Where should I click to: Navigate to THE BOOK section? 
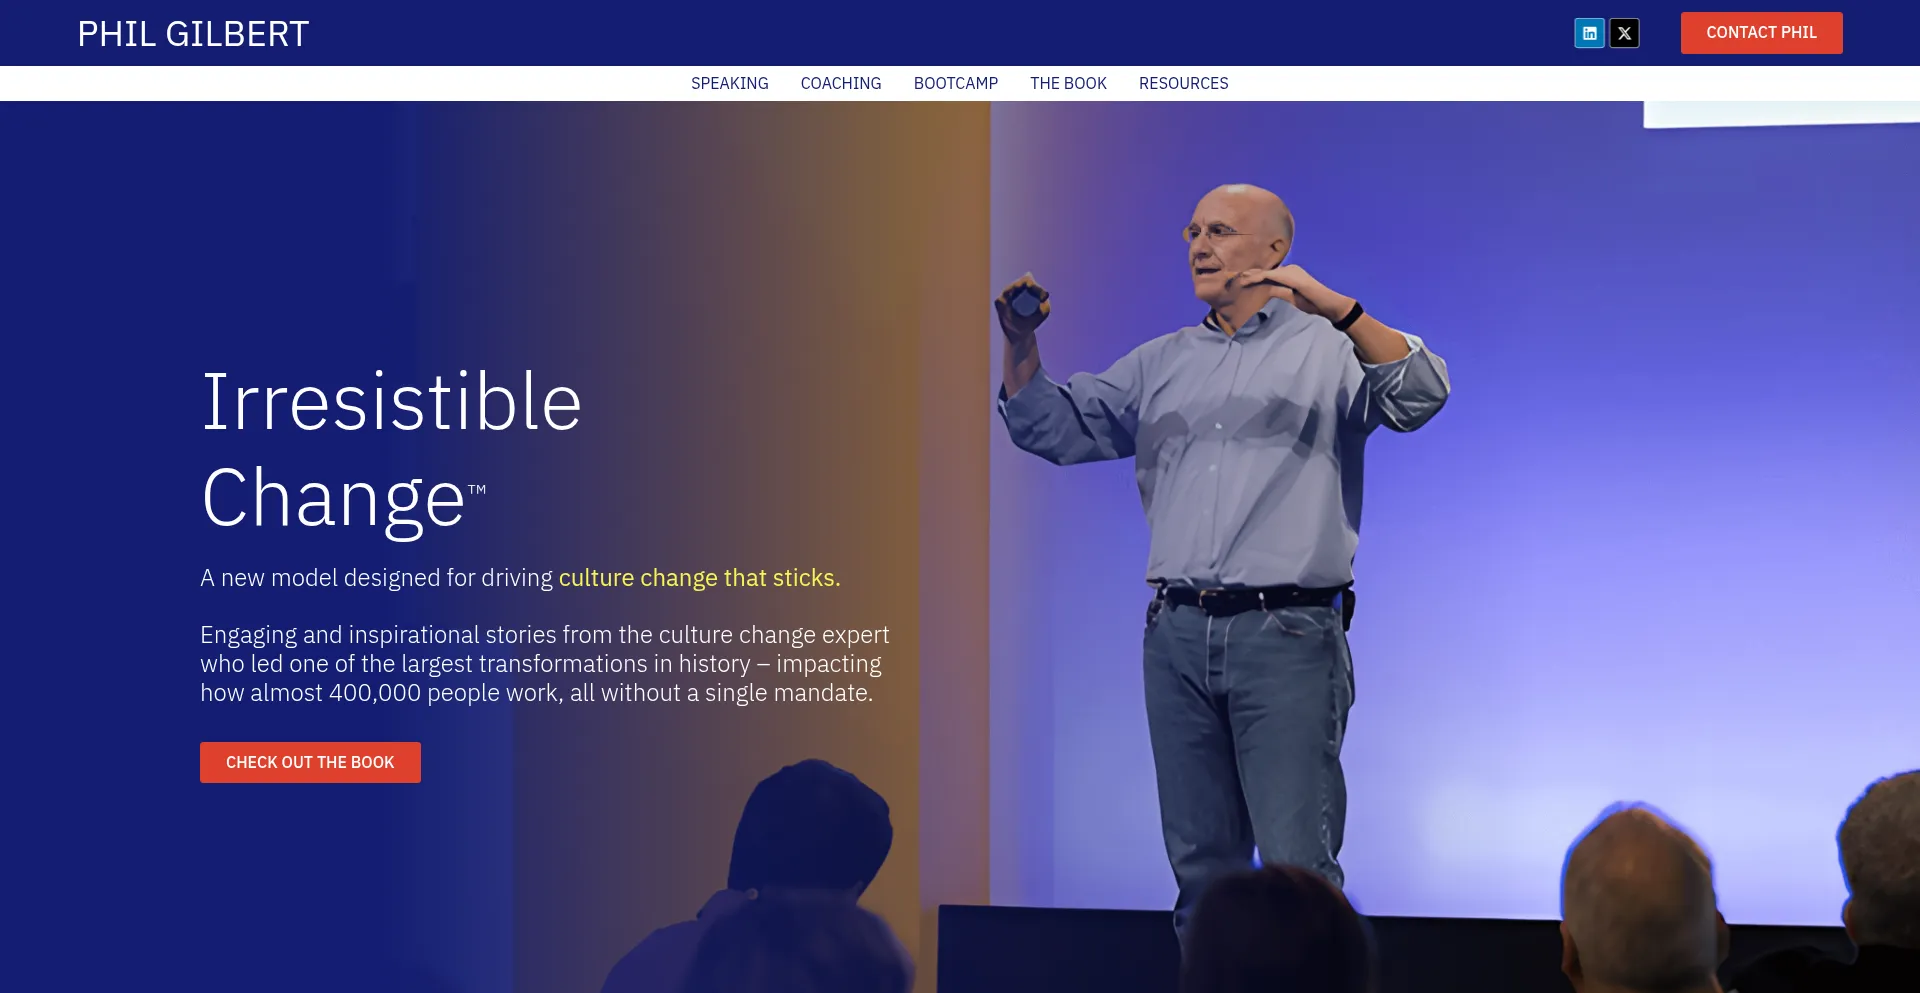[1068, 83]
